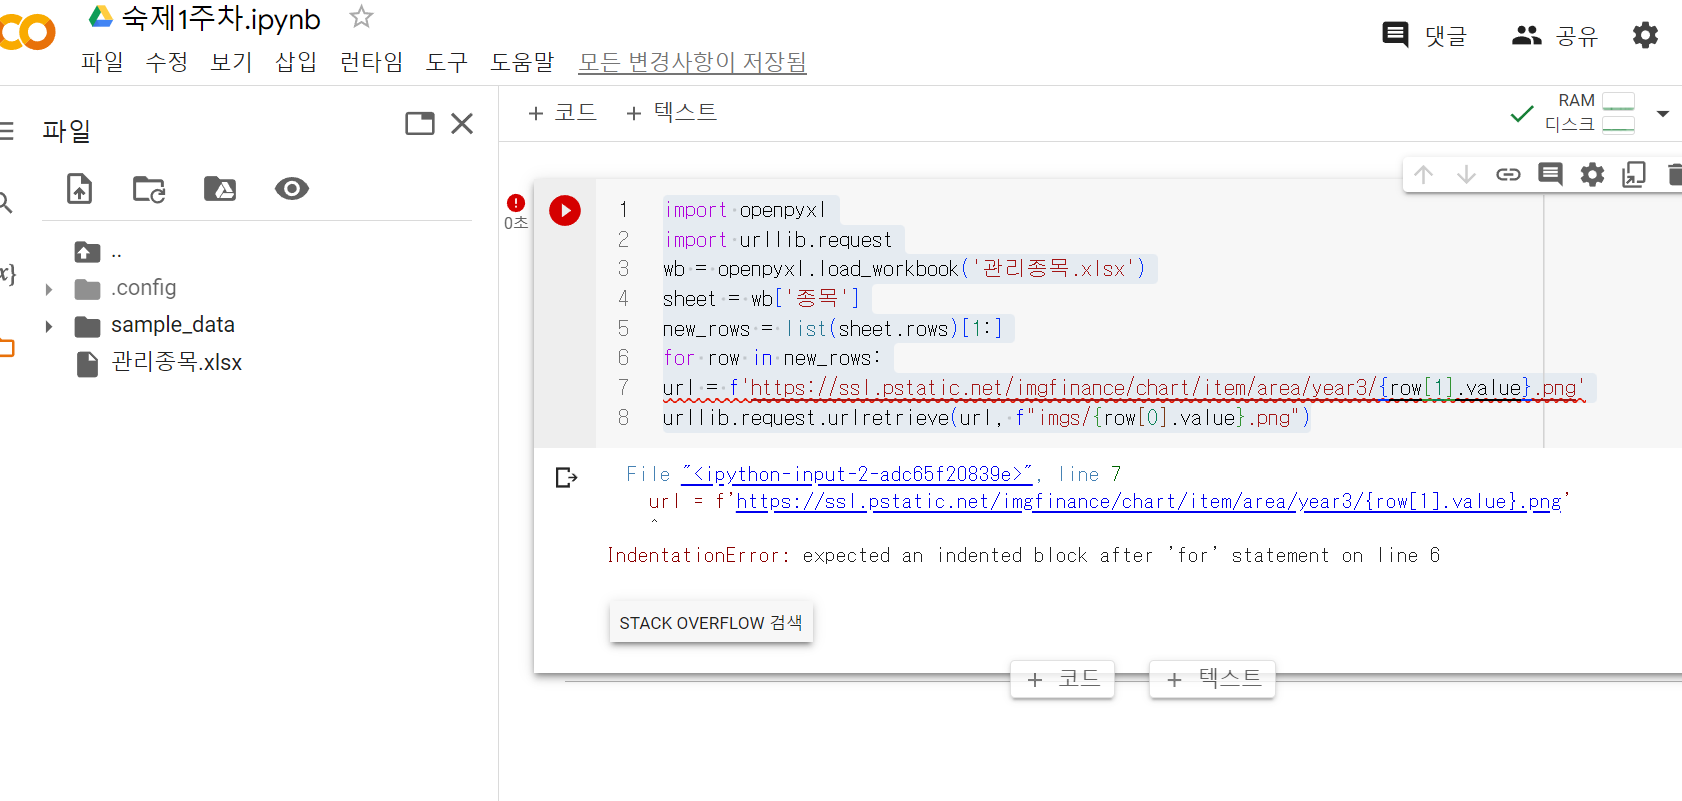Expand the sample_data folder
Image resolution: width=1682 pixels, height=801 pixels.
click(48, 326)
